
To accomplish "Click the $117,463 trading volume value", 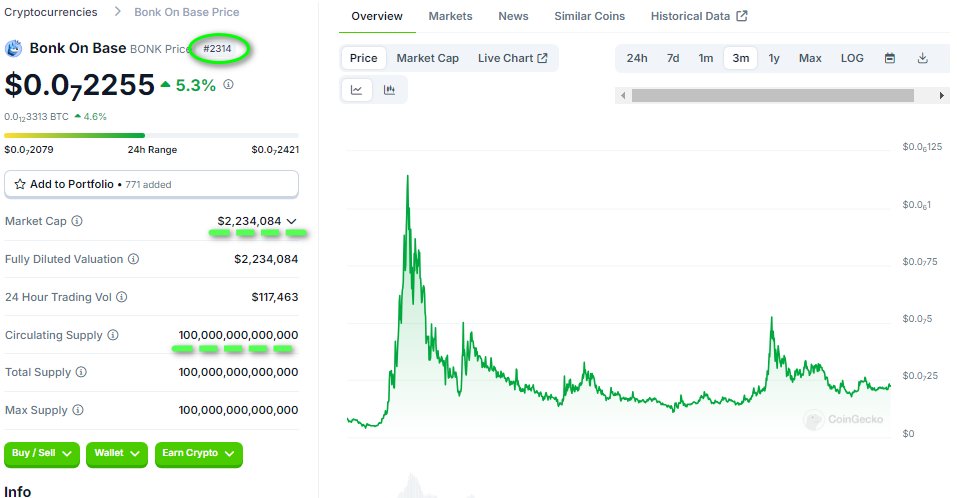I will 275,297.
